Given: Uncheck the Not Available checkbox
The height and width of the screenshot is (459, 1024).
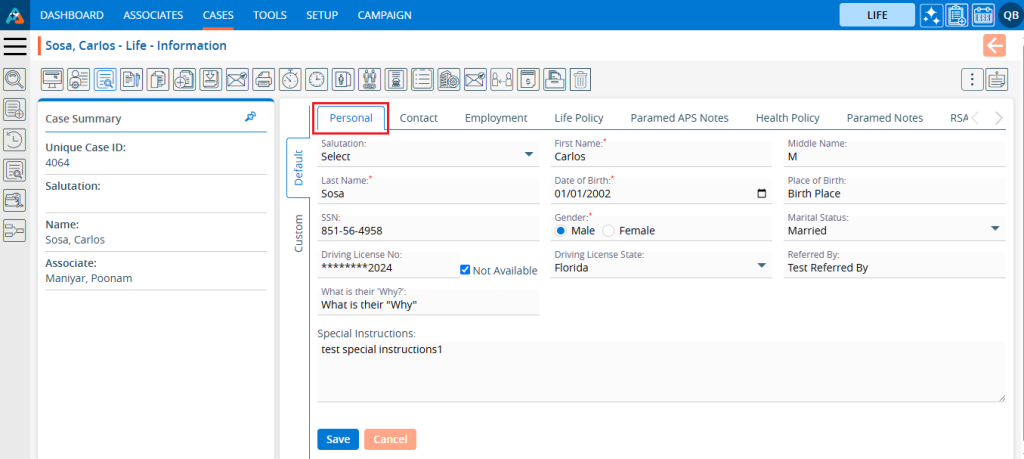Looking at the screenshot, I should [465, 270].
